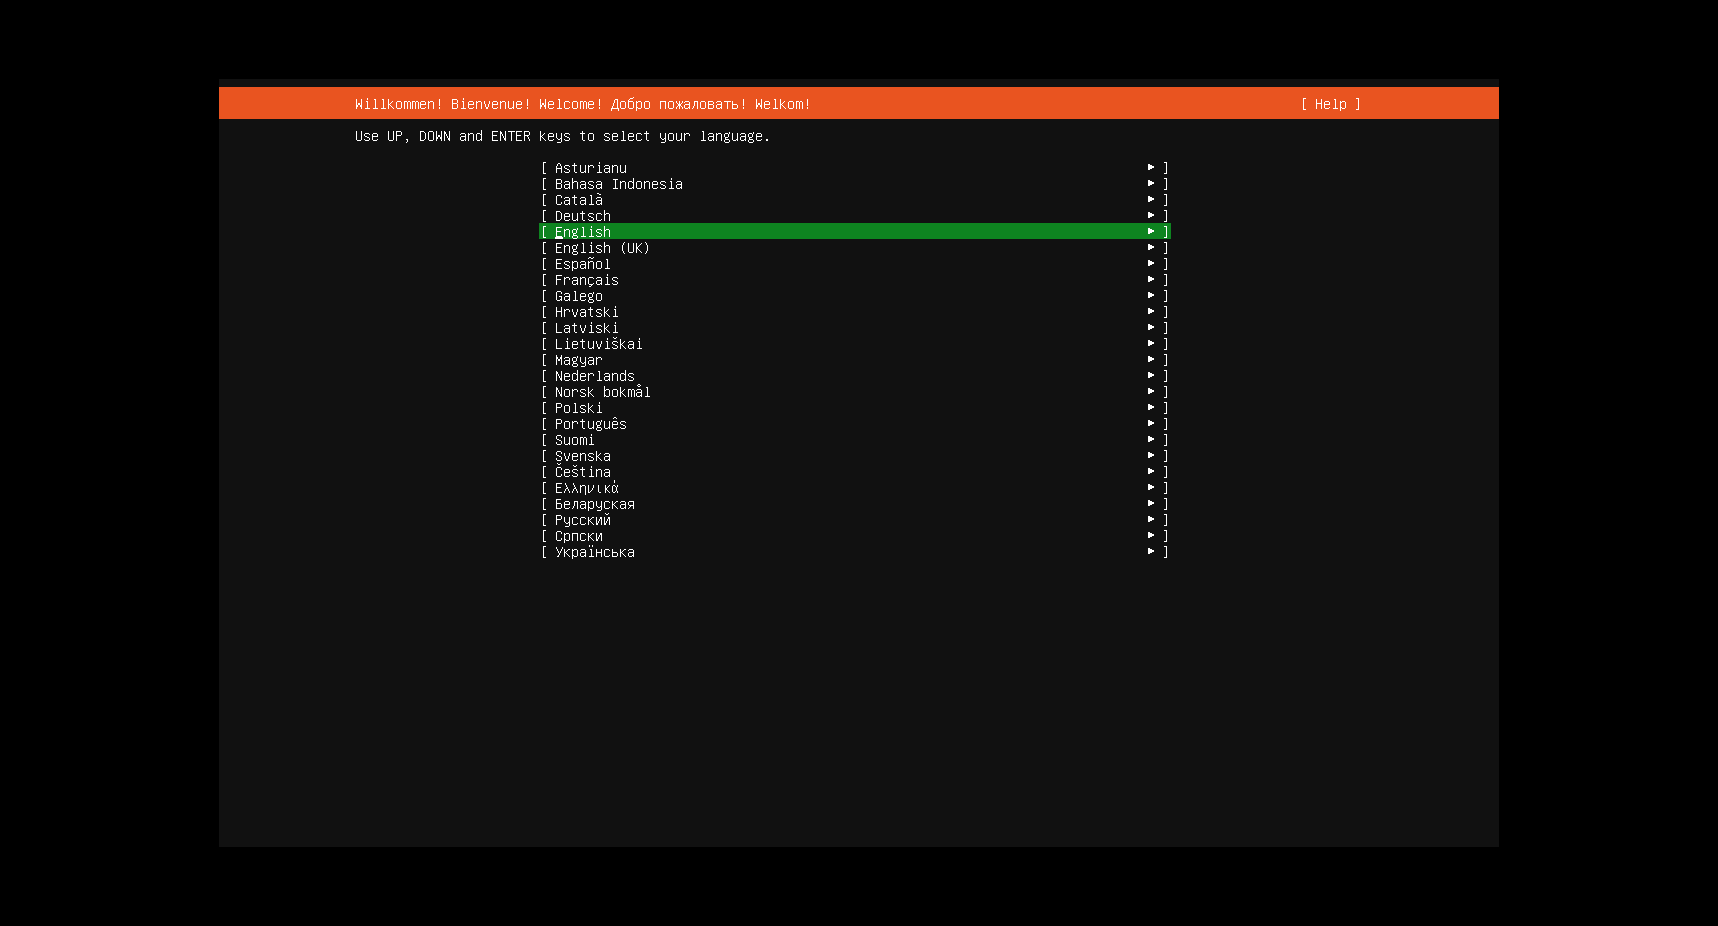1718x926 pixels.
Task: Select Español language
Action: [x=855, y=264]
